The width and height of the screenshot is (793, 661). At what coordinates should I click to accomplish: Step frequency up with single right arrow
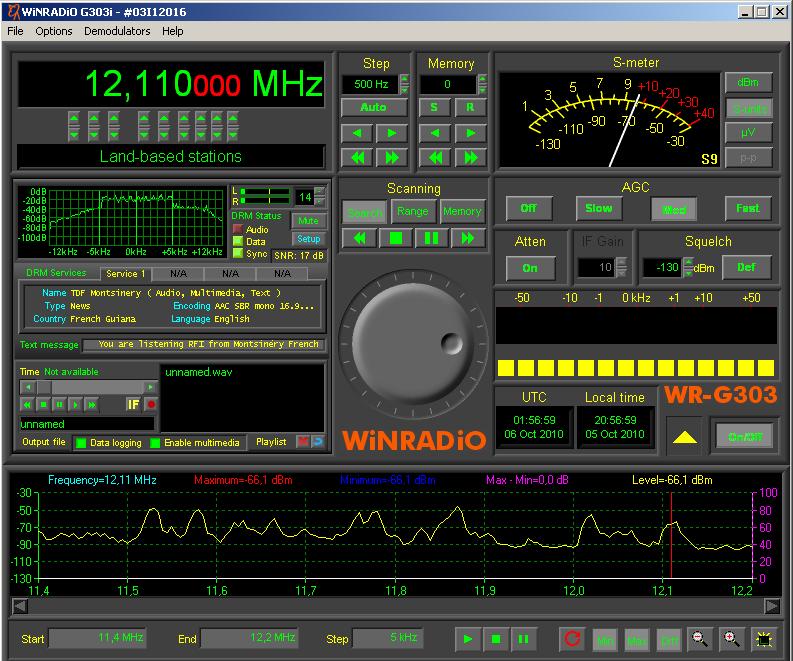click(391, 133)
